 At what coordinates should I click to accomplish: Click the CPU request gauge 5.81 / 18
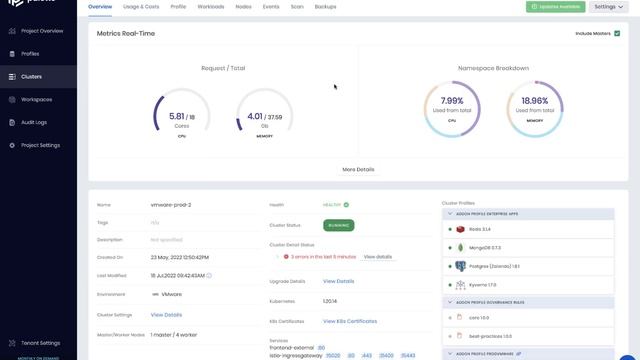coord(182,111)
